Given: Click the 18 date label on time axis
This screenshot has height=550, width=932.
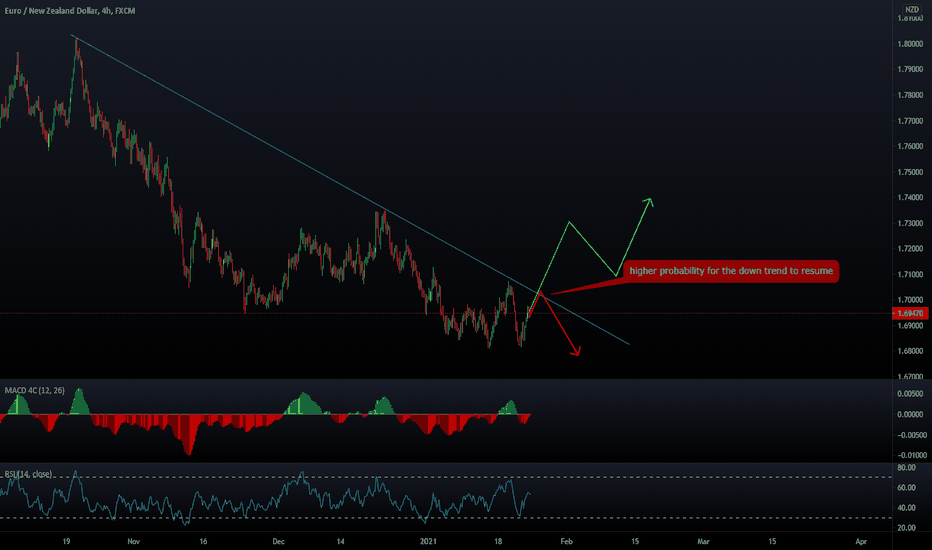Looking at the screenshot, I should click(498, 542).
